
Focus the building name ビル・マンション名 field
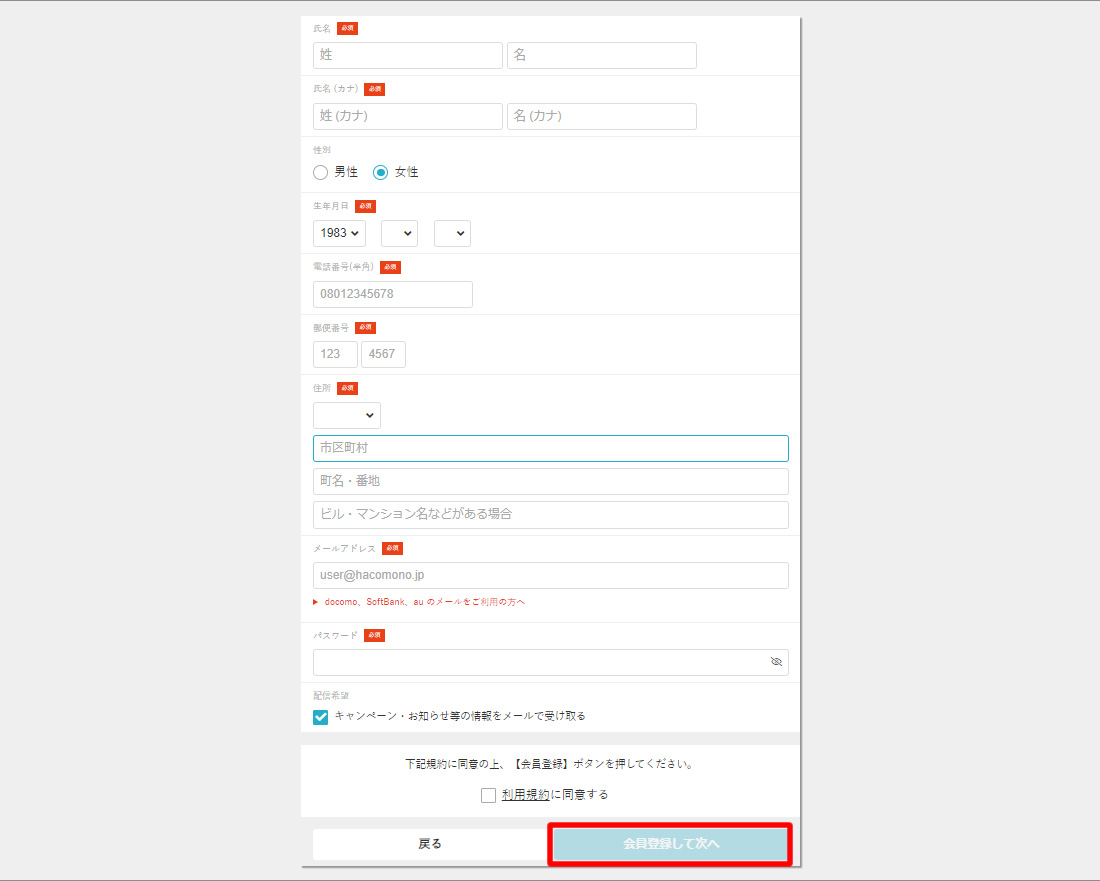pos(551,515)
